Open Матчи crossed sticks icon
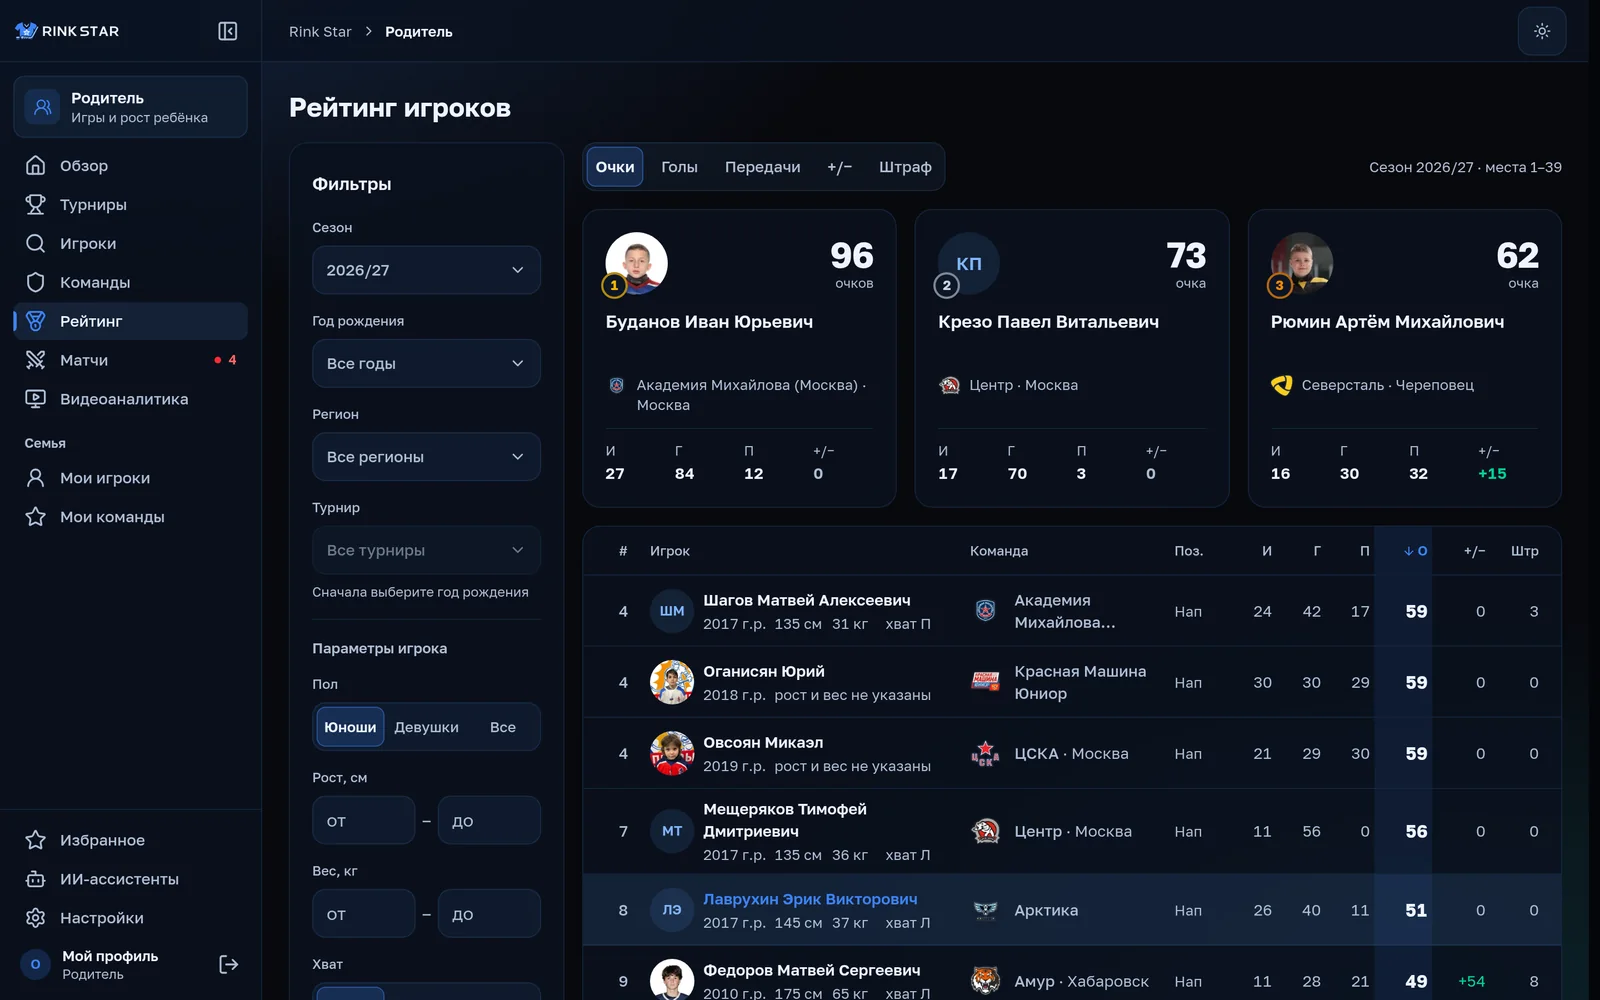 pyautogui.click(x=35, y=360)
